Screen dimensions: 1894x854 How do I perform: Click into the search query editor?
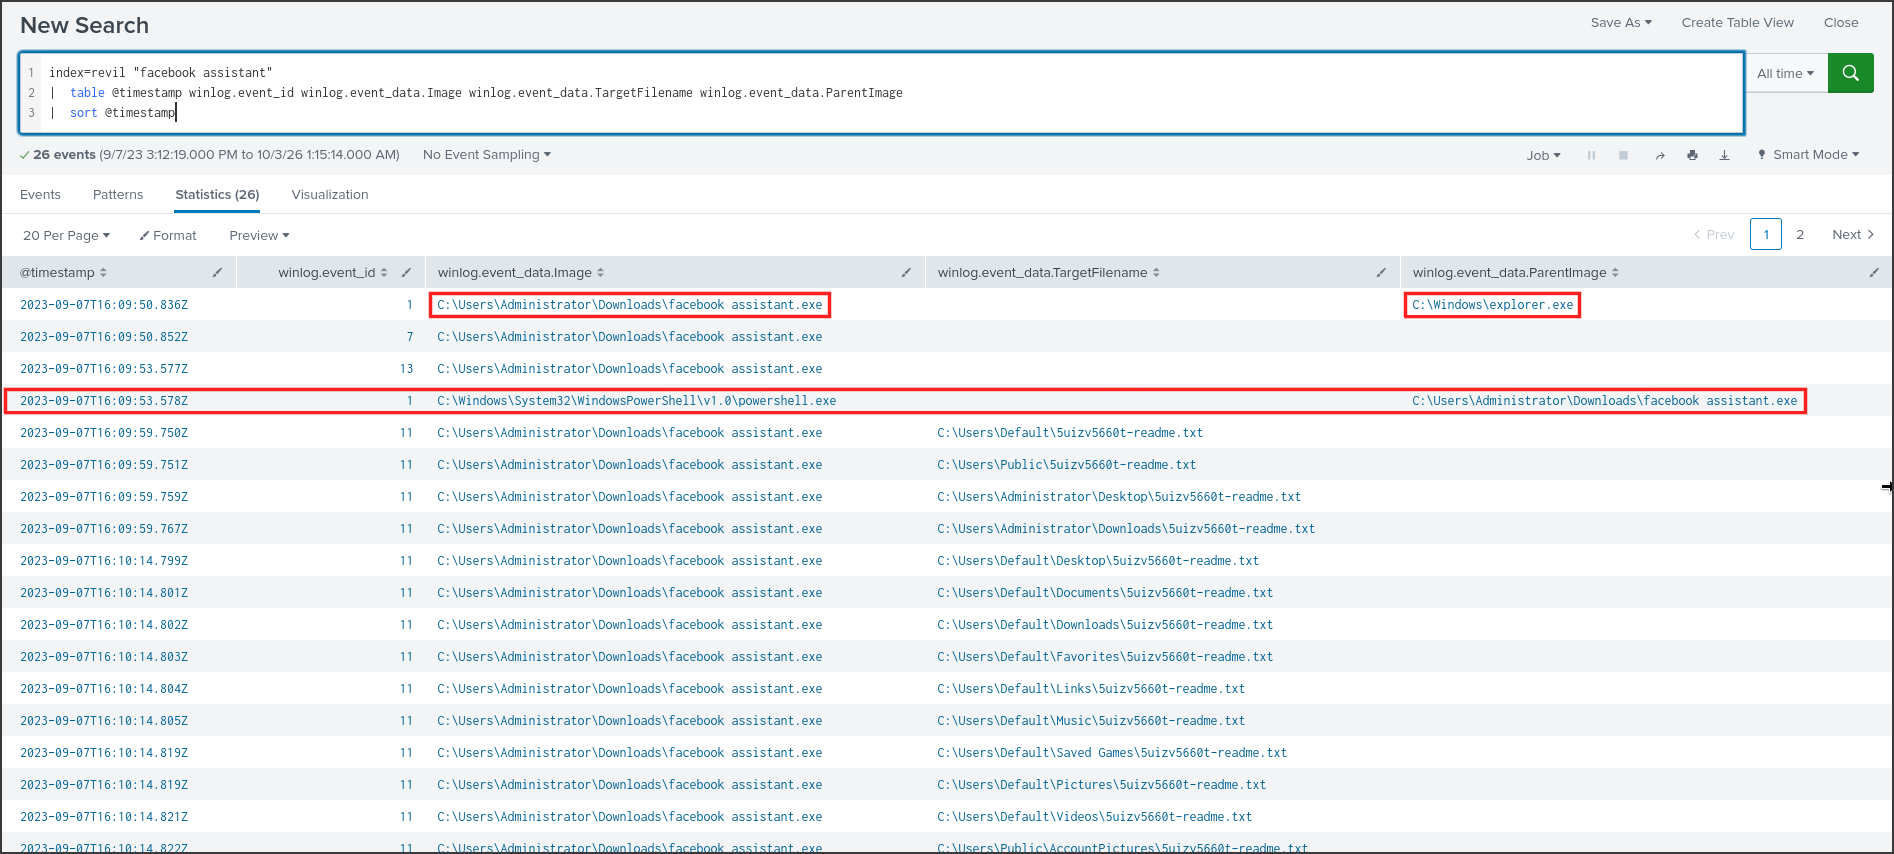[881, 93]
